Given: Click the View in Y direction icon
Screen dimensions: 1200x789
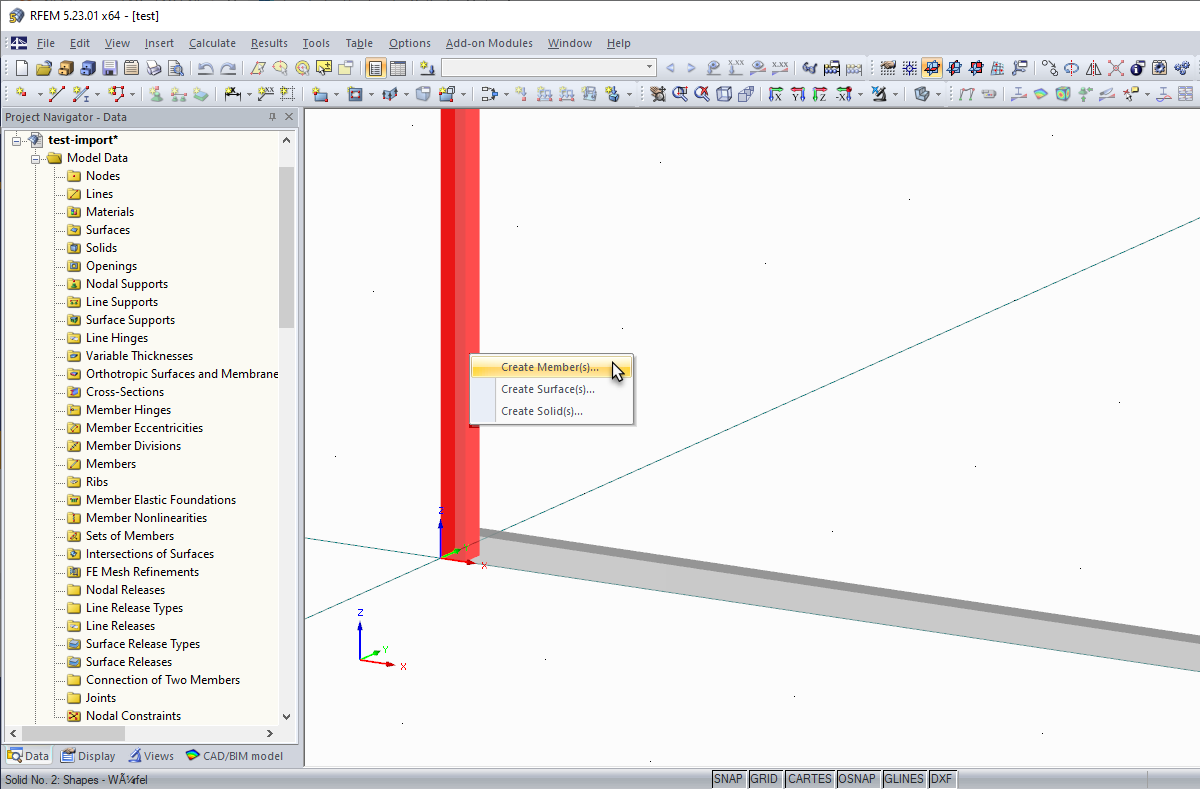Looking at the screenshot, I should 797,93.
